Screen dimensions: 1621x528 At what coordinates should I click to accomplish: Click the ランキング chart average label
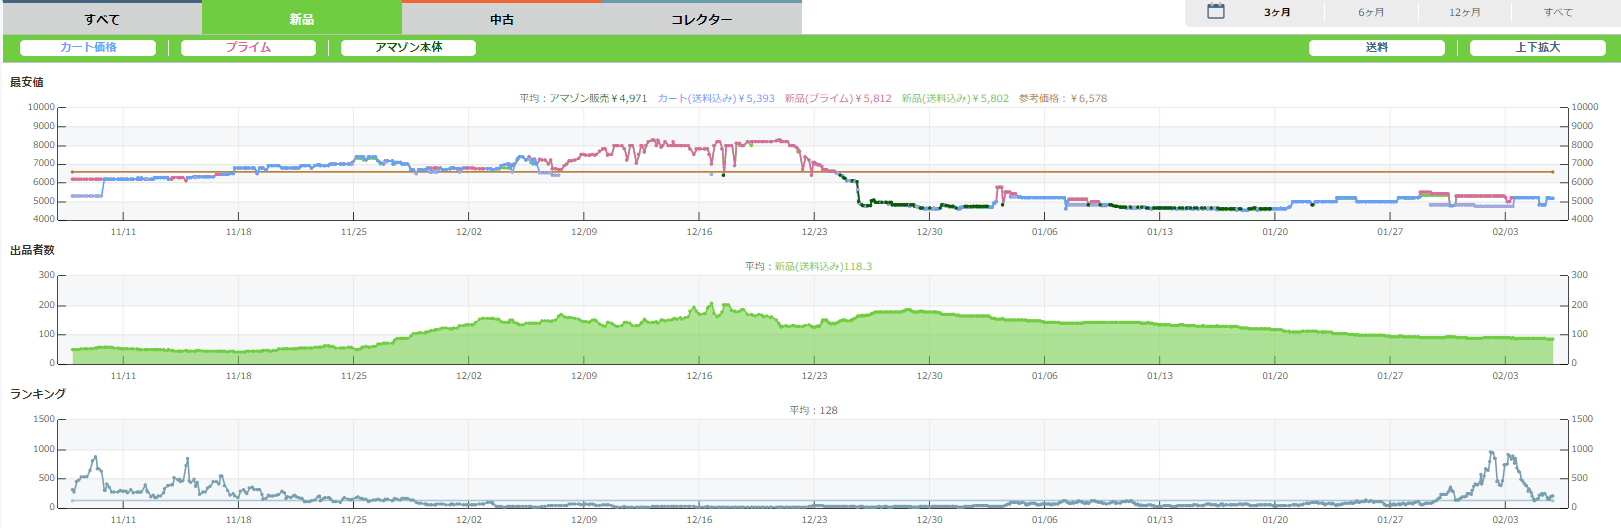(x=813, y=411)
